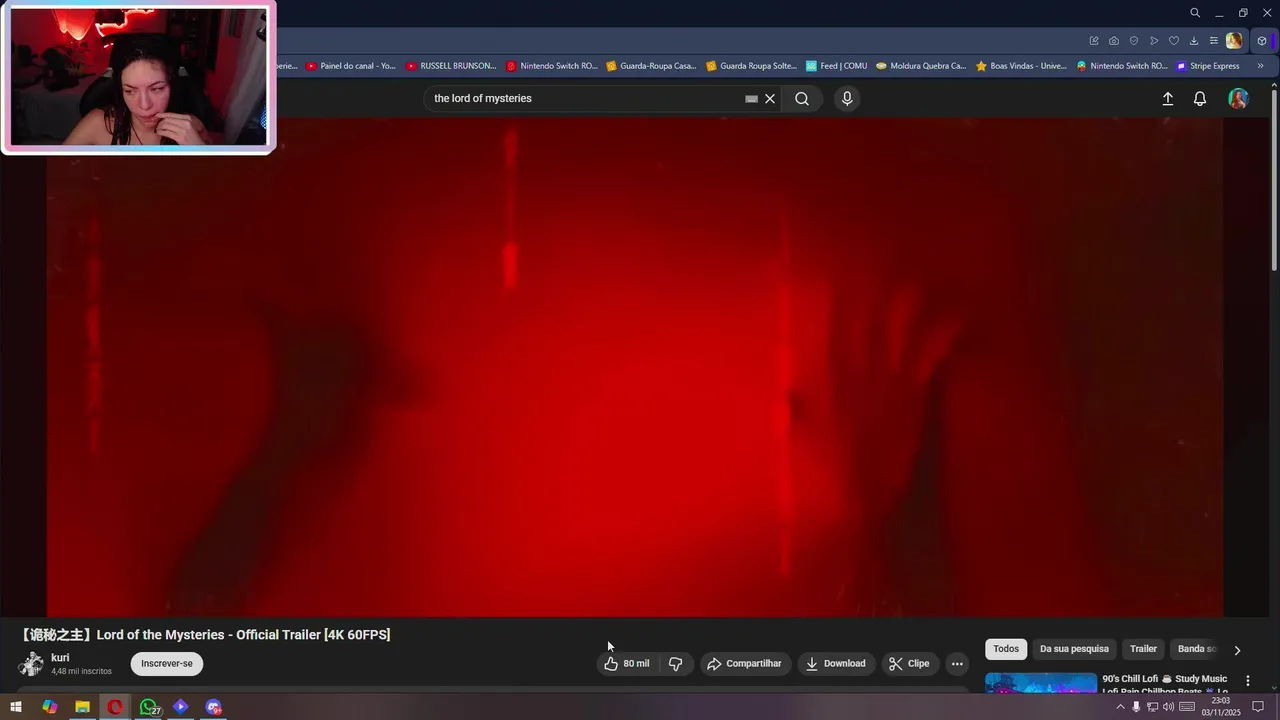This screenshot has height=720, width=1280.
Task: Open Guarda Roupa Solte... bookmark
Action: pyautogui.click(x=751, y=66)
